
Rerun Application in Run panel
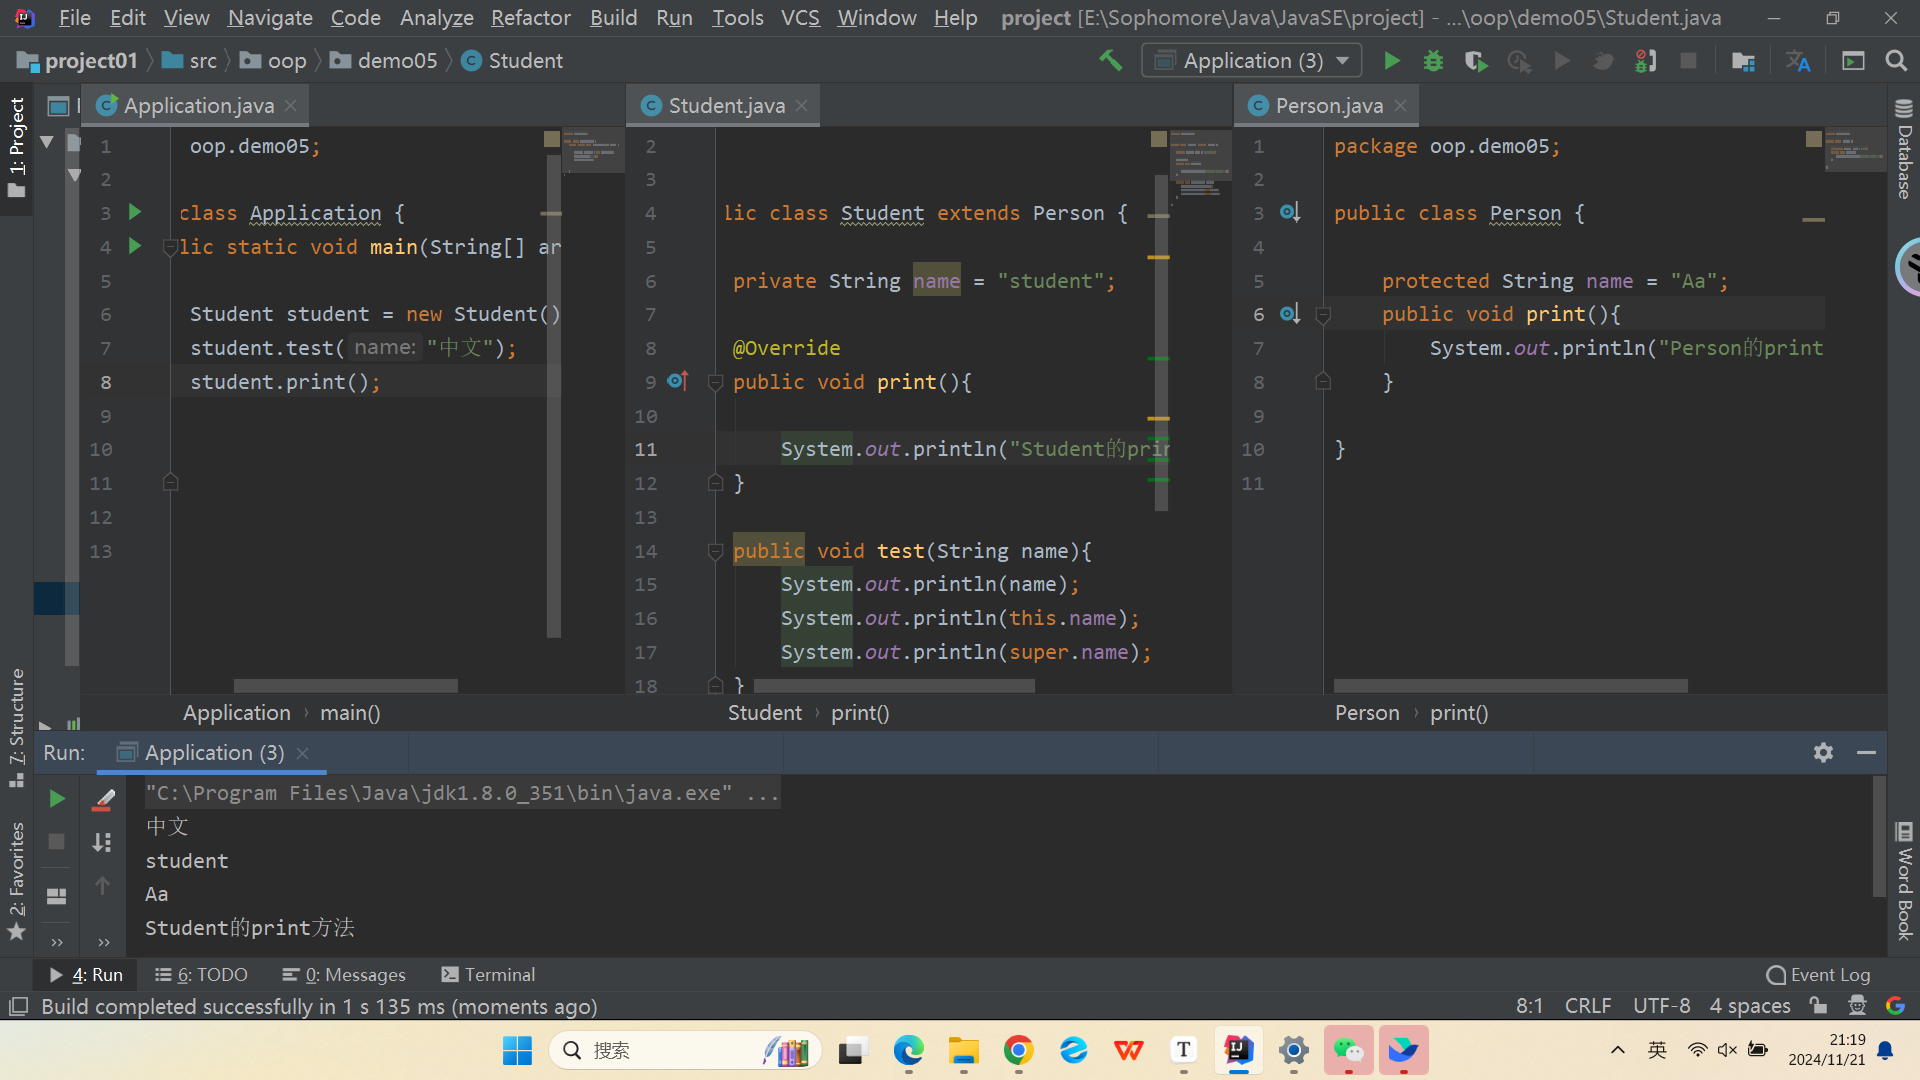(x=57, y=798)
